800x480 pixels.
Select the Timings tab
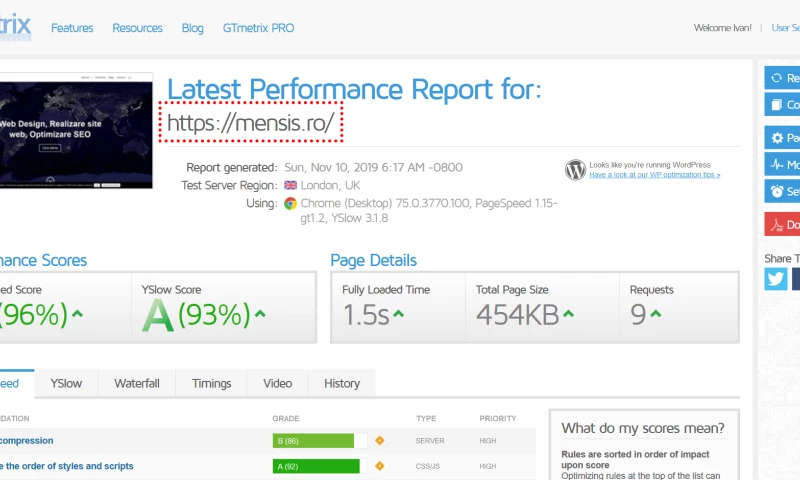click(x=211, y=383)
